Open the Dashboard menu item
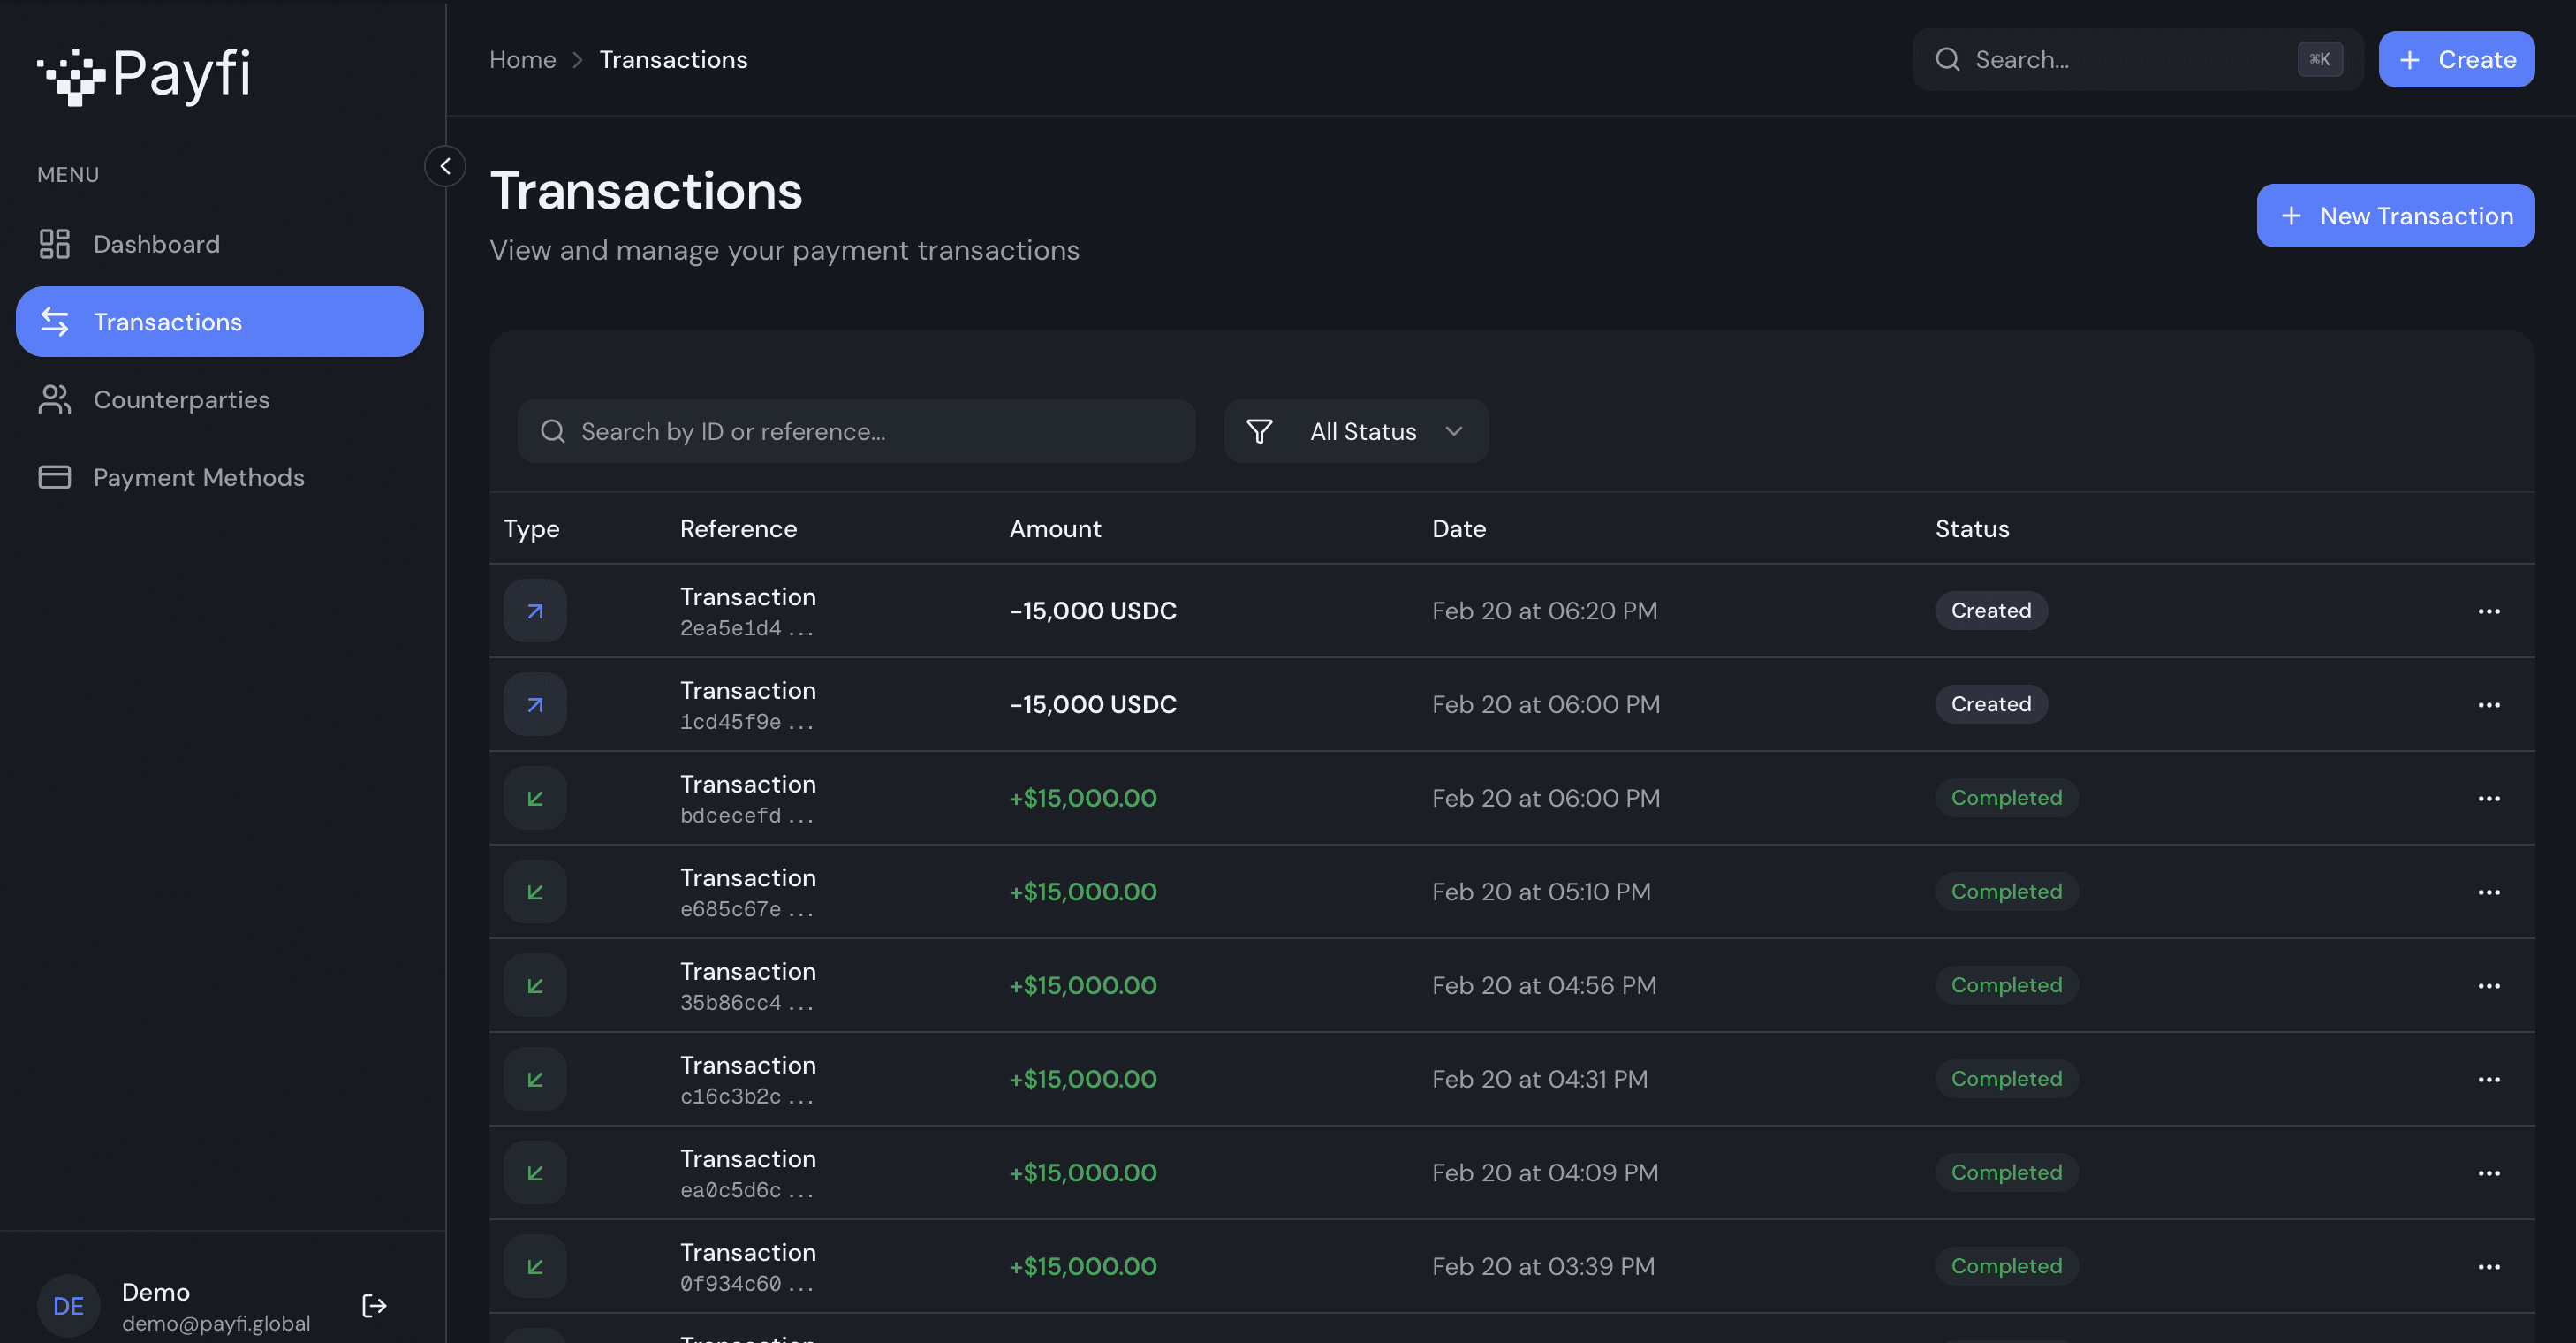 click(x=156, y=244)
